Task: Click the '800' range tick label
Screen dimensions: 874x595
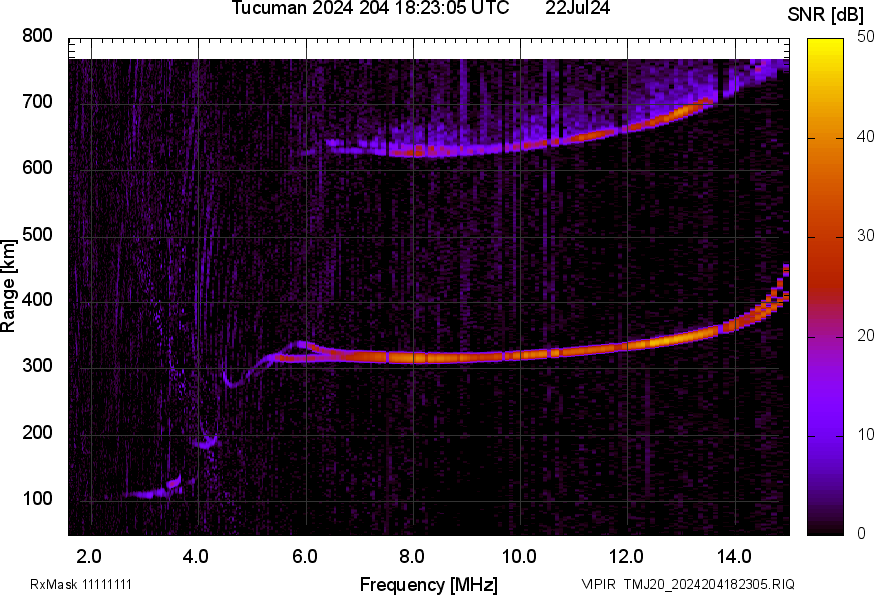Action: point(38,36)
